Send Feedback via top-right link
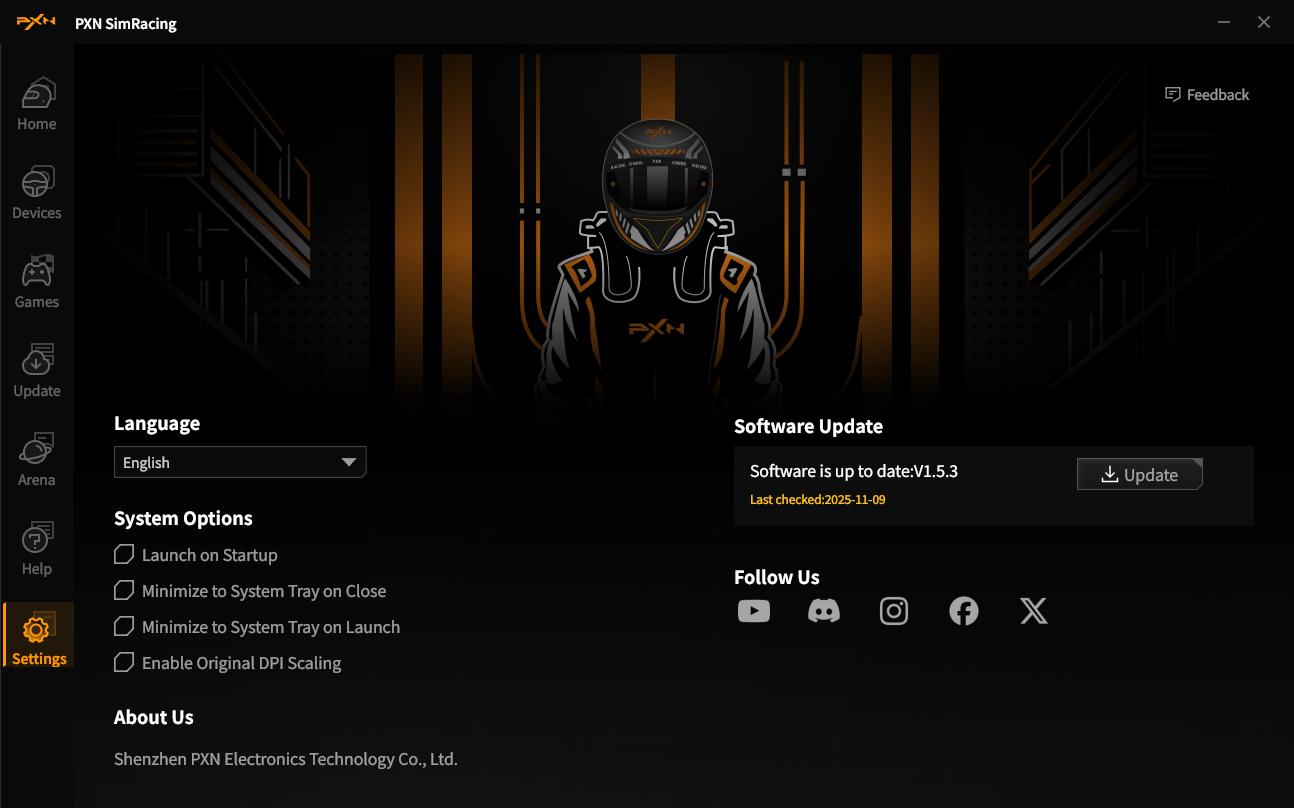 pyautogui.click(x=1207, y=95)
